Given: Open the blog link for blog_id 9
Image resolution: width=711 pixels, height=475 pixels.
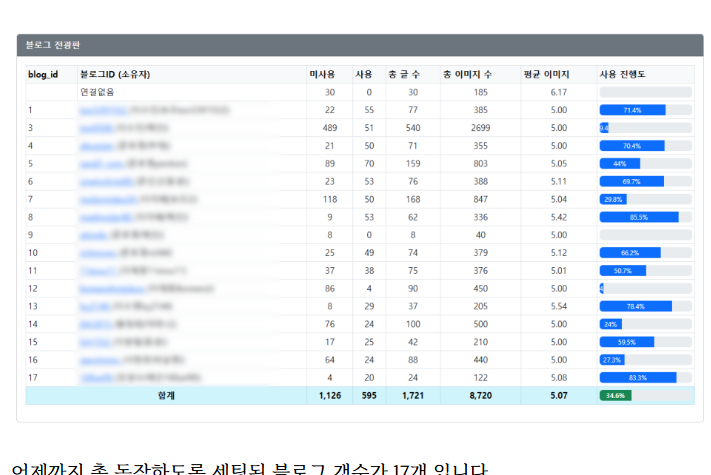Looking at the screenshot, I should click(94, 235).
